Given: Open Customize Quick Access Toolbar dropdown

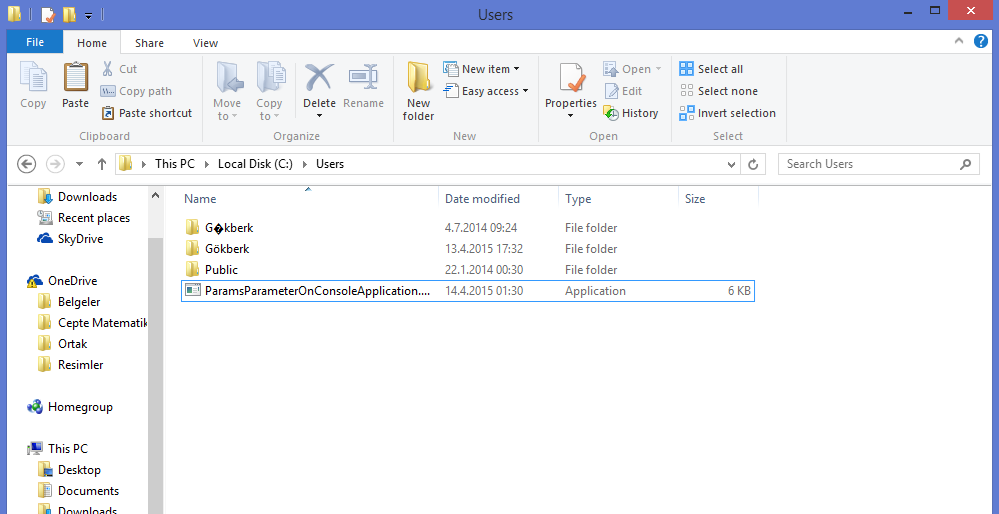Looking at the screenshot, I should (x=89, y=15).
